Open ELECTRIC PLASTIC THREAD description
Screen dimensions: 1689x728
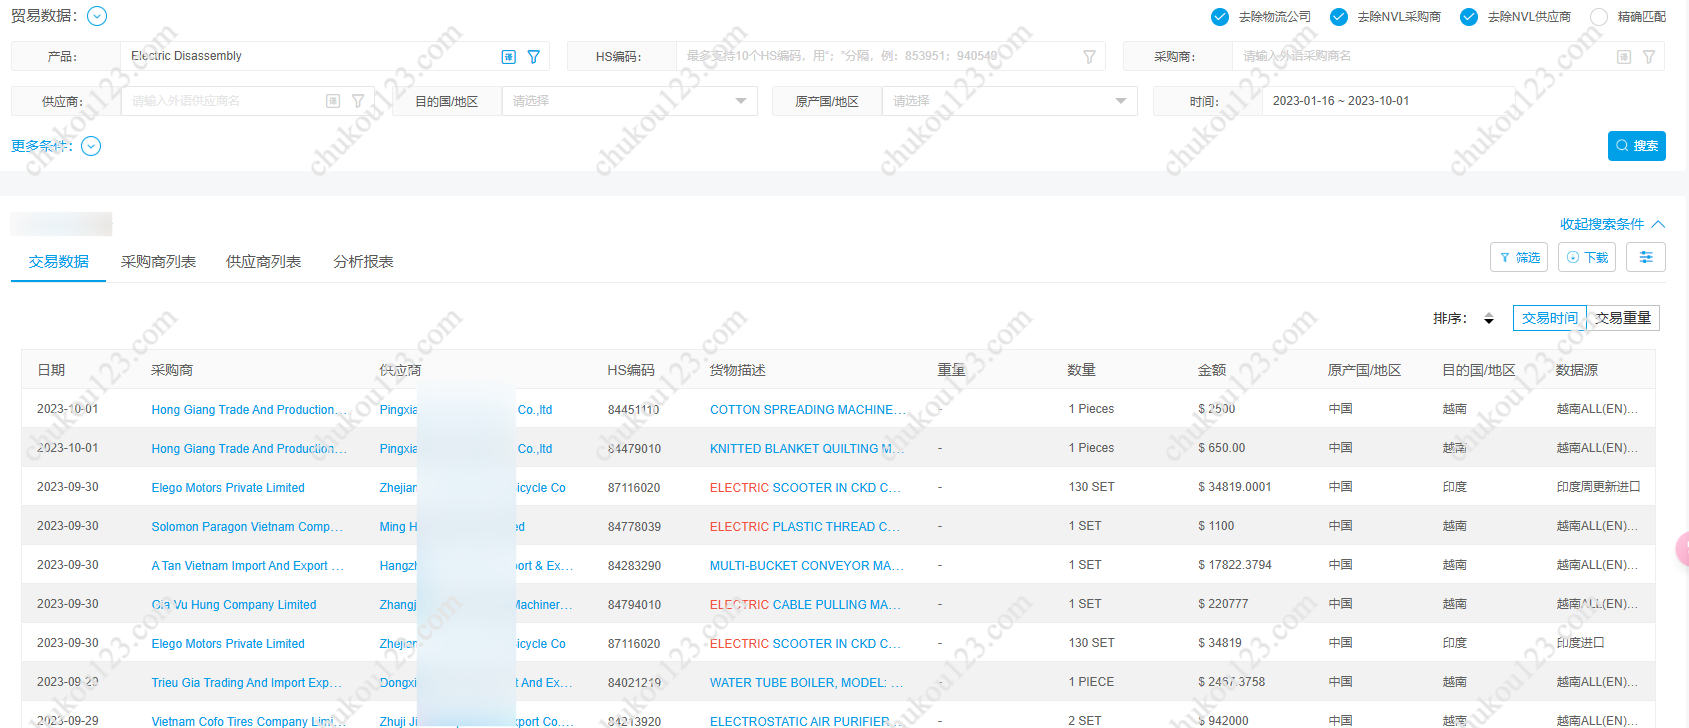pyautogui.click(x=805, y=527)
